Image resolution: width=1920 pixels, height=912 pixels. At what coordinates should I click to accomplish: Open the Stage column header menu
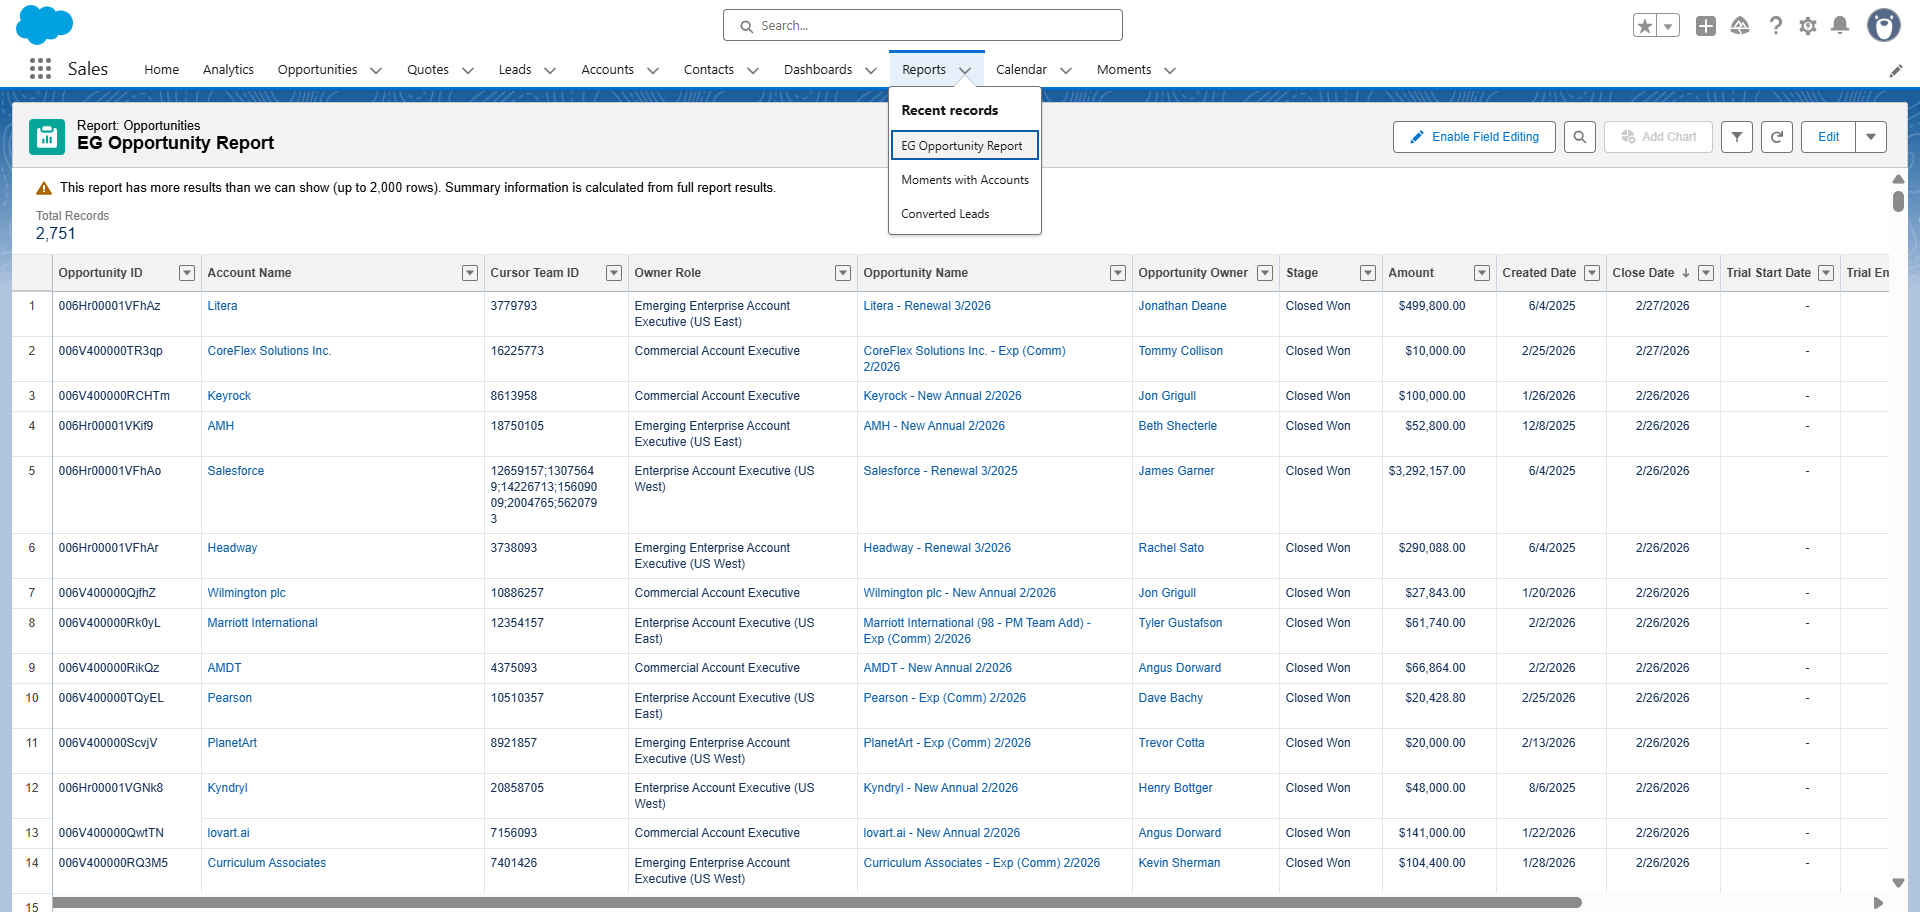tap(1367, 272)
